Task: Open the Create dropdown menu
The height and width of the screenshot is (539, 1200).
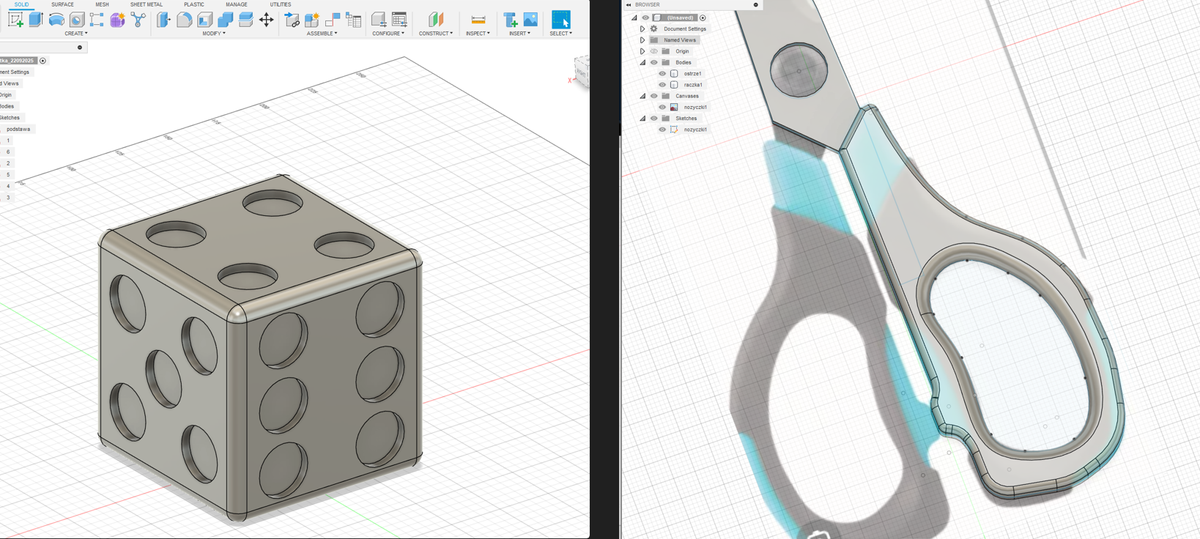Action: [76, 34]
